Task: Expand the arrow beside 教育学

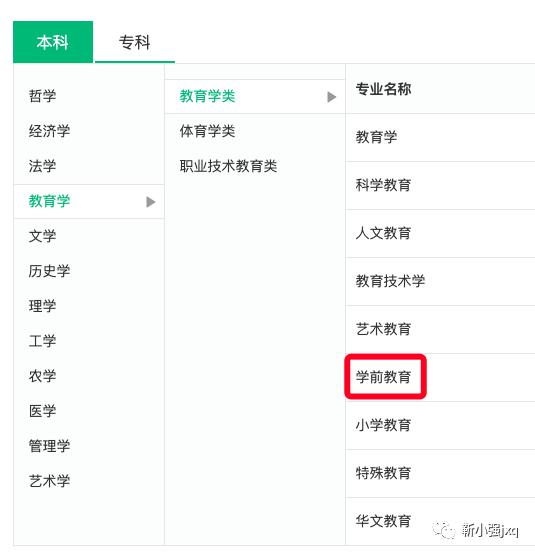Action: (x=151, y=202)
